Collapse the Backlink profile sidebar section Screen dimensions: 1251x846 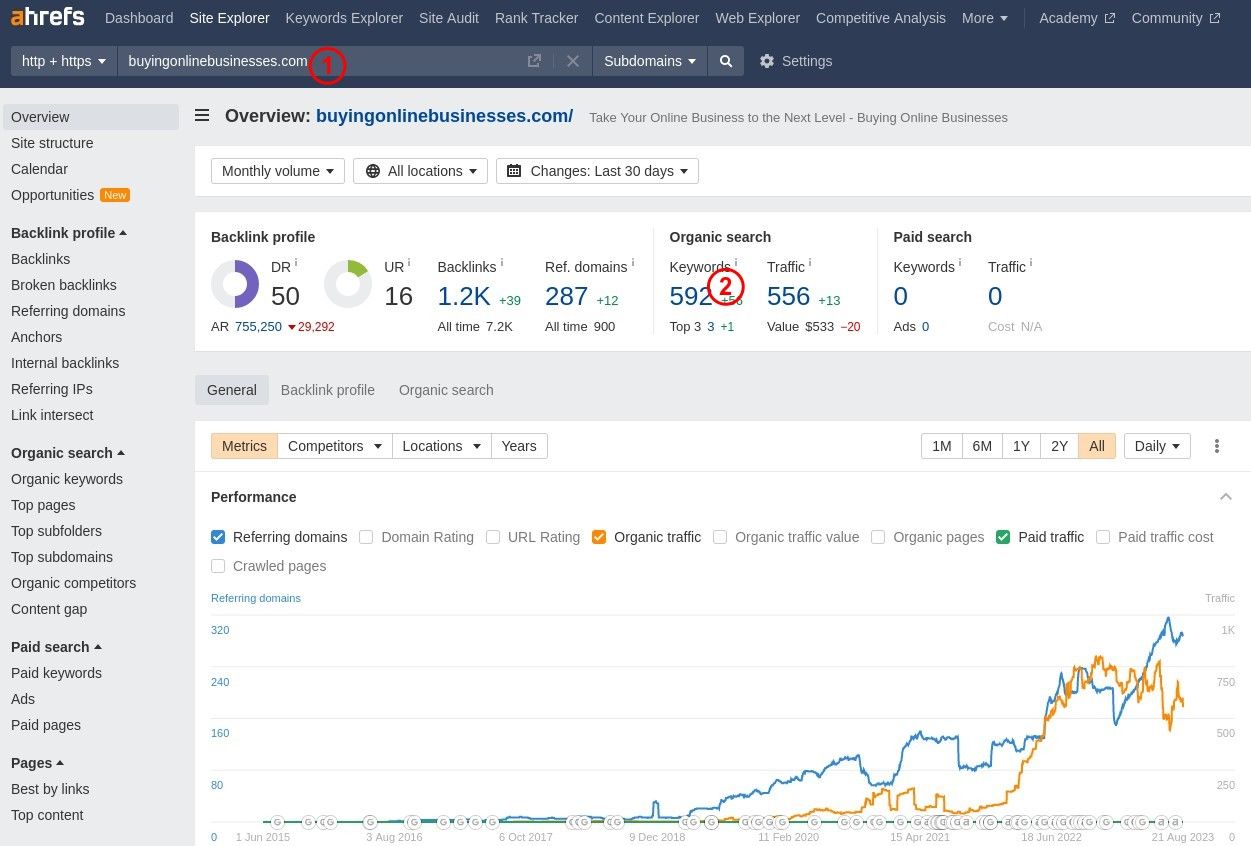[69, 233]
